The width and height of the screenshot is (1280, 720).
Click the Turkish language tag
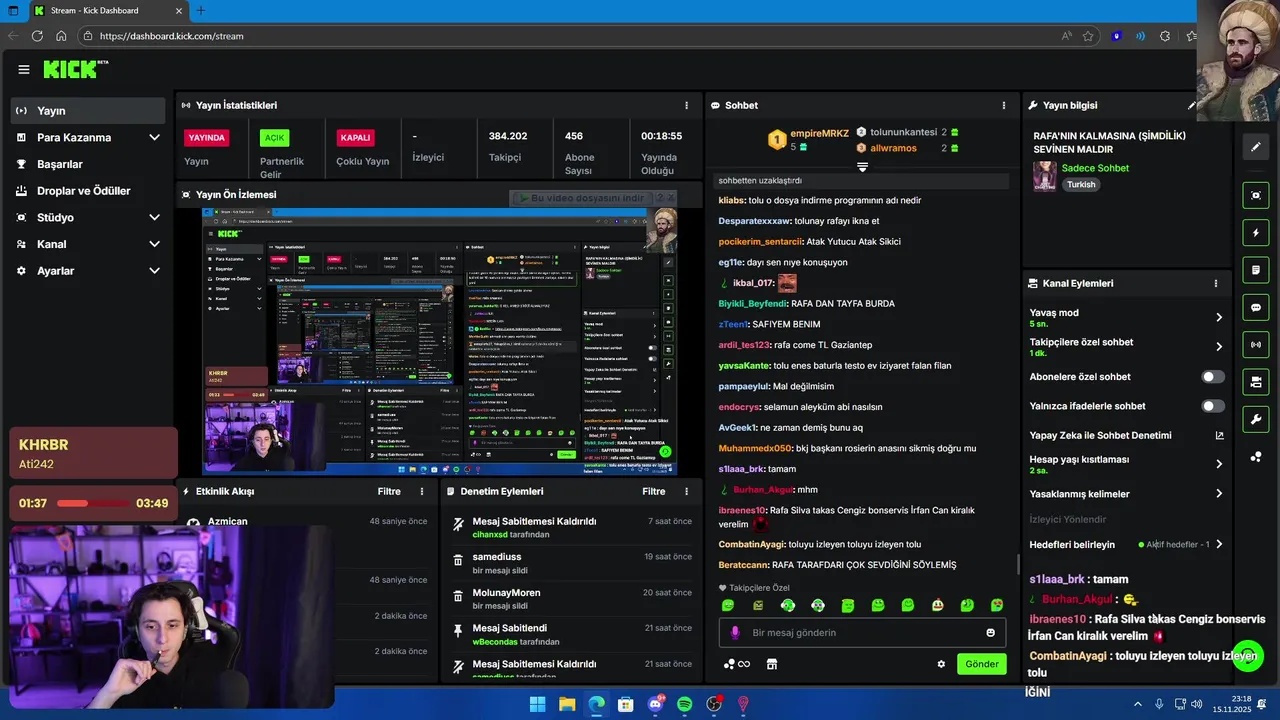[x=1081, y=185]
